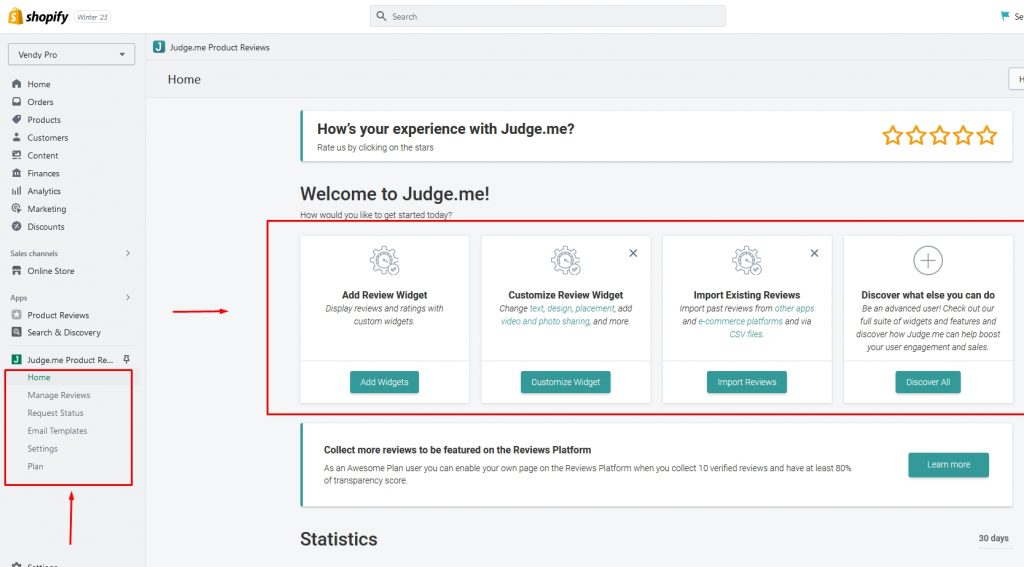The height and width of the screenshot is (567, 1024).
Task: Click the Customize Widget button
Action: pyautogui.click(x=566, y=382)
